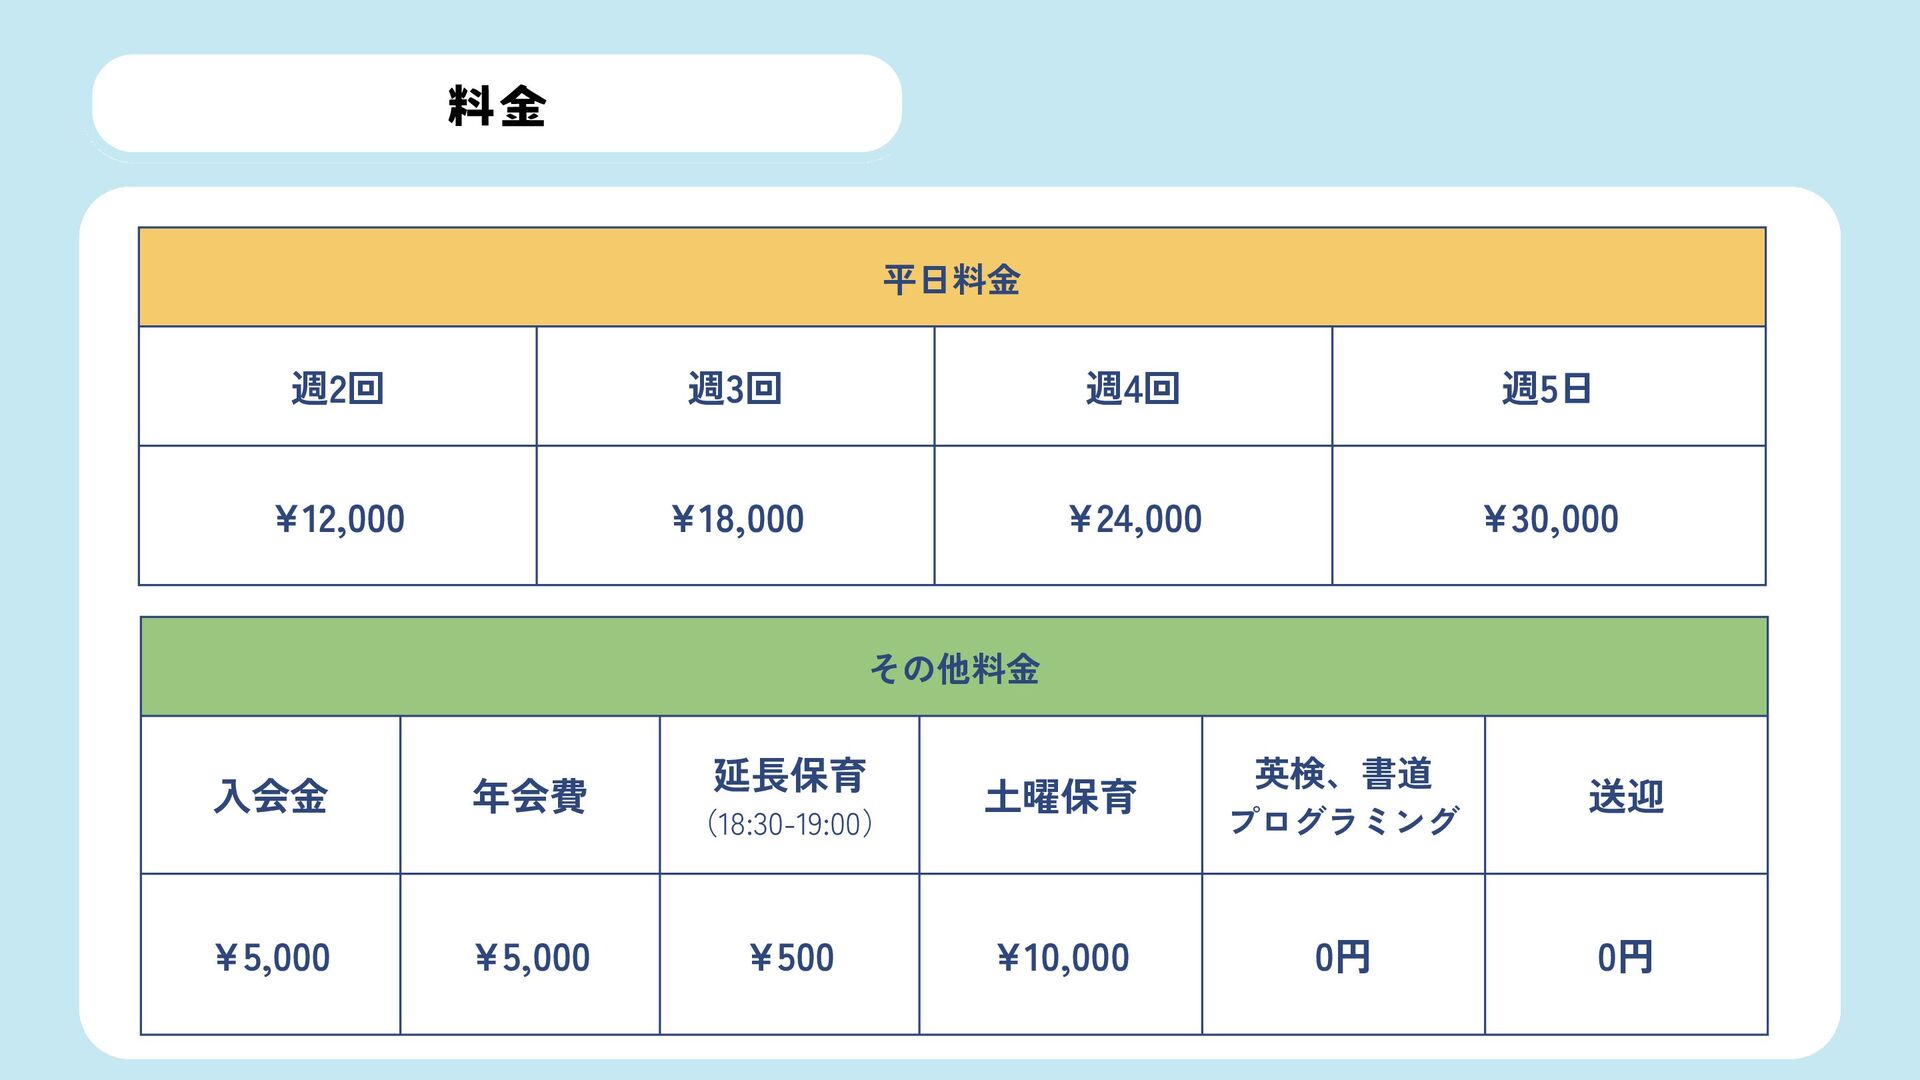Click the その他料金 green header
Image resolution: width=1920 pixels, height=1080 pixels.
(x=954, y=668)
